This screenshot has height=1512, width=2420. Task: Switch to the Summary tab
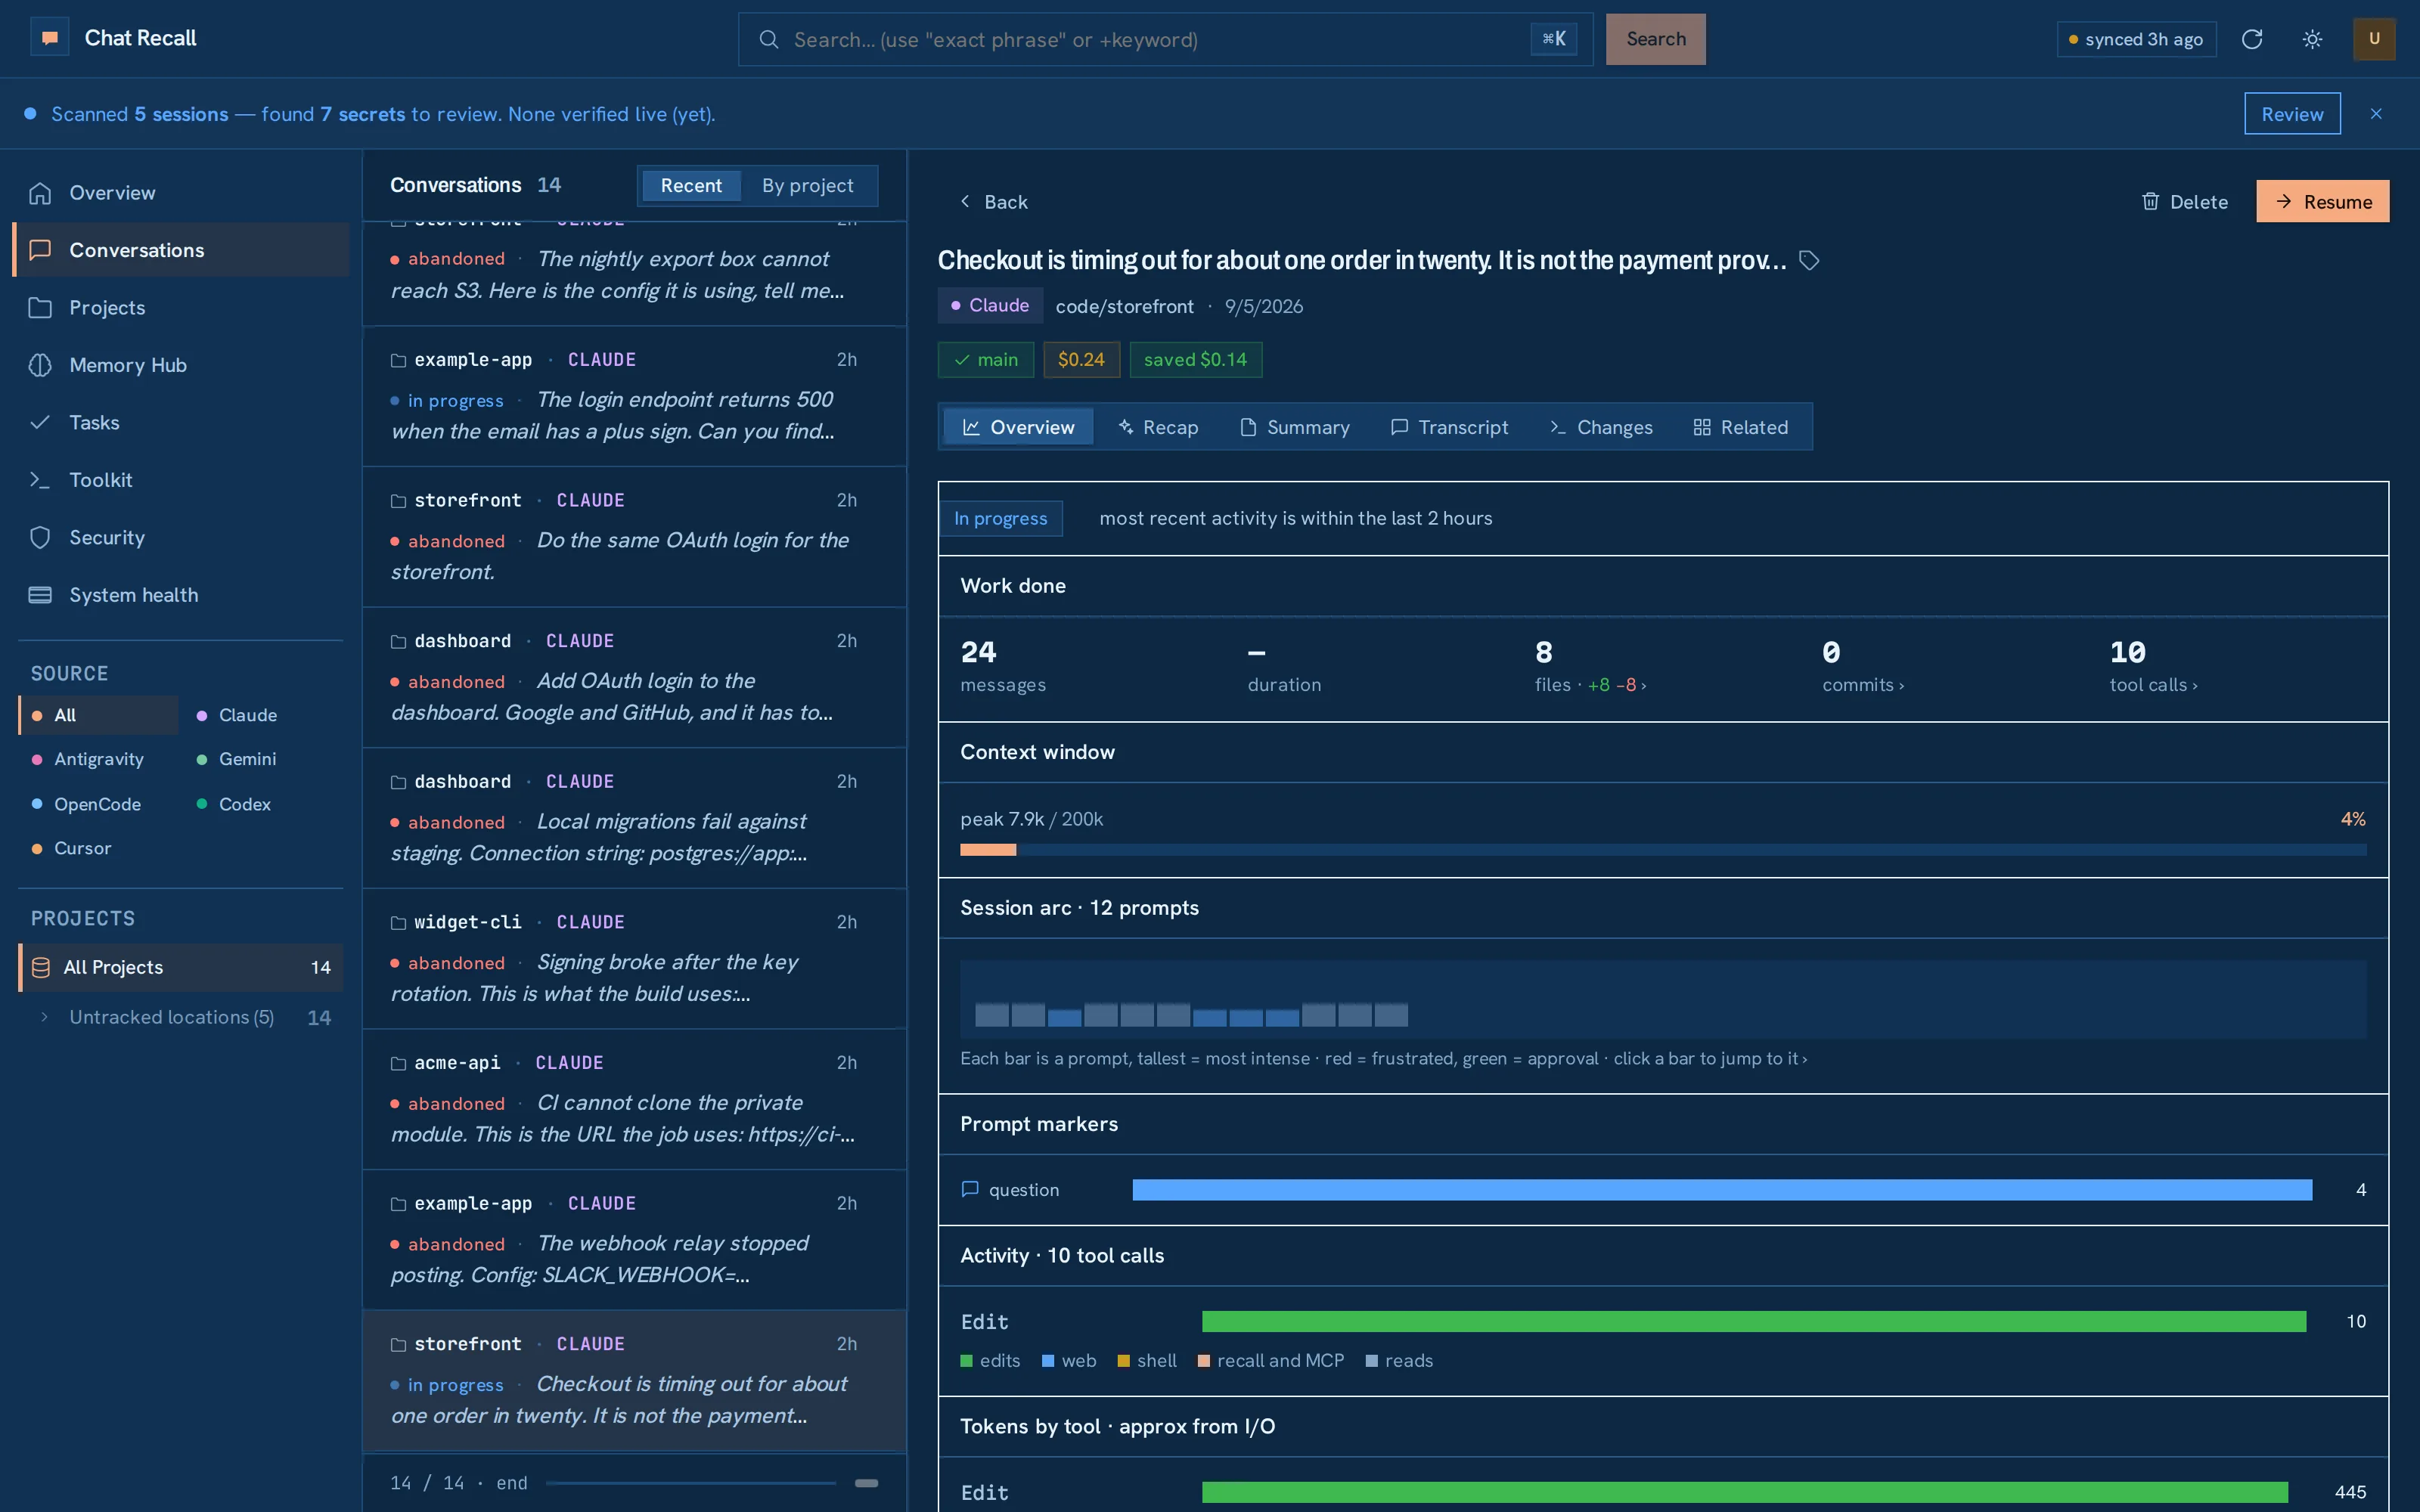pyautogui.click(x=1295, y=427)
